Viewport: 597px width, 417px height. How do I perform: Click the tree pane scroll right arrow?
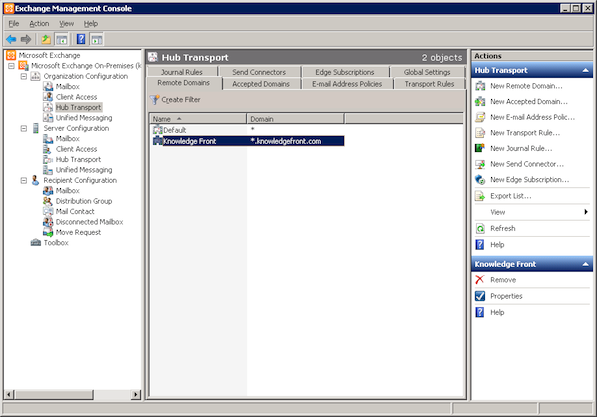(x=136, y=395)
